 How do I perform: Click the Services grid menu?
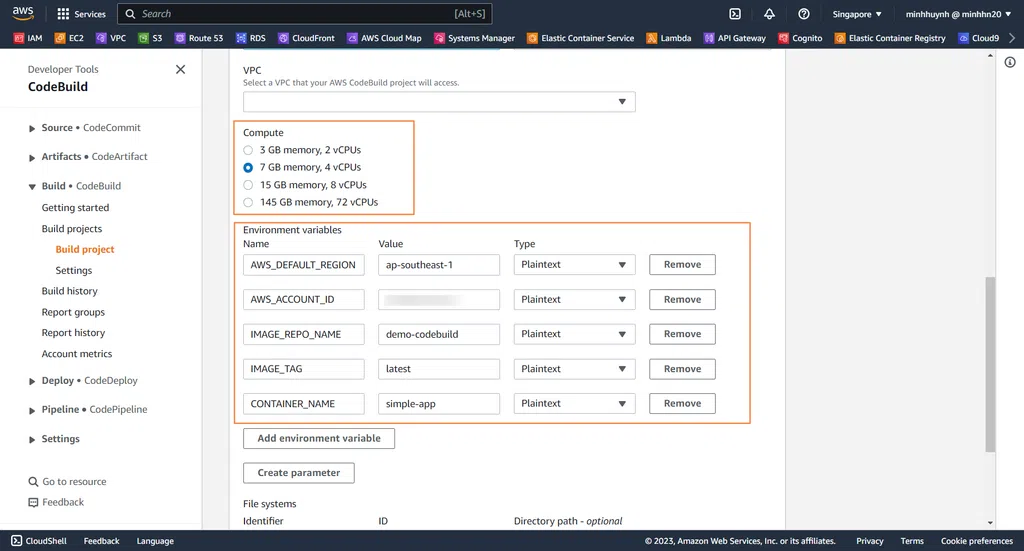pyautogui.click(x=81, y=14)
